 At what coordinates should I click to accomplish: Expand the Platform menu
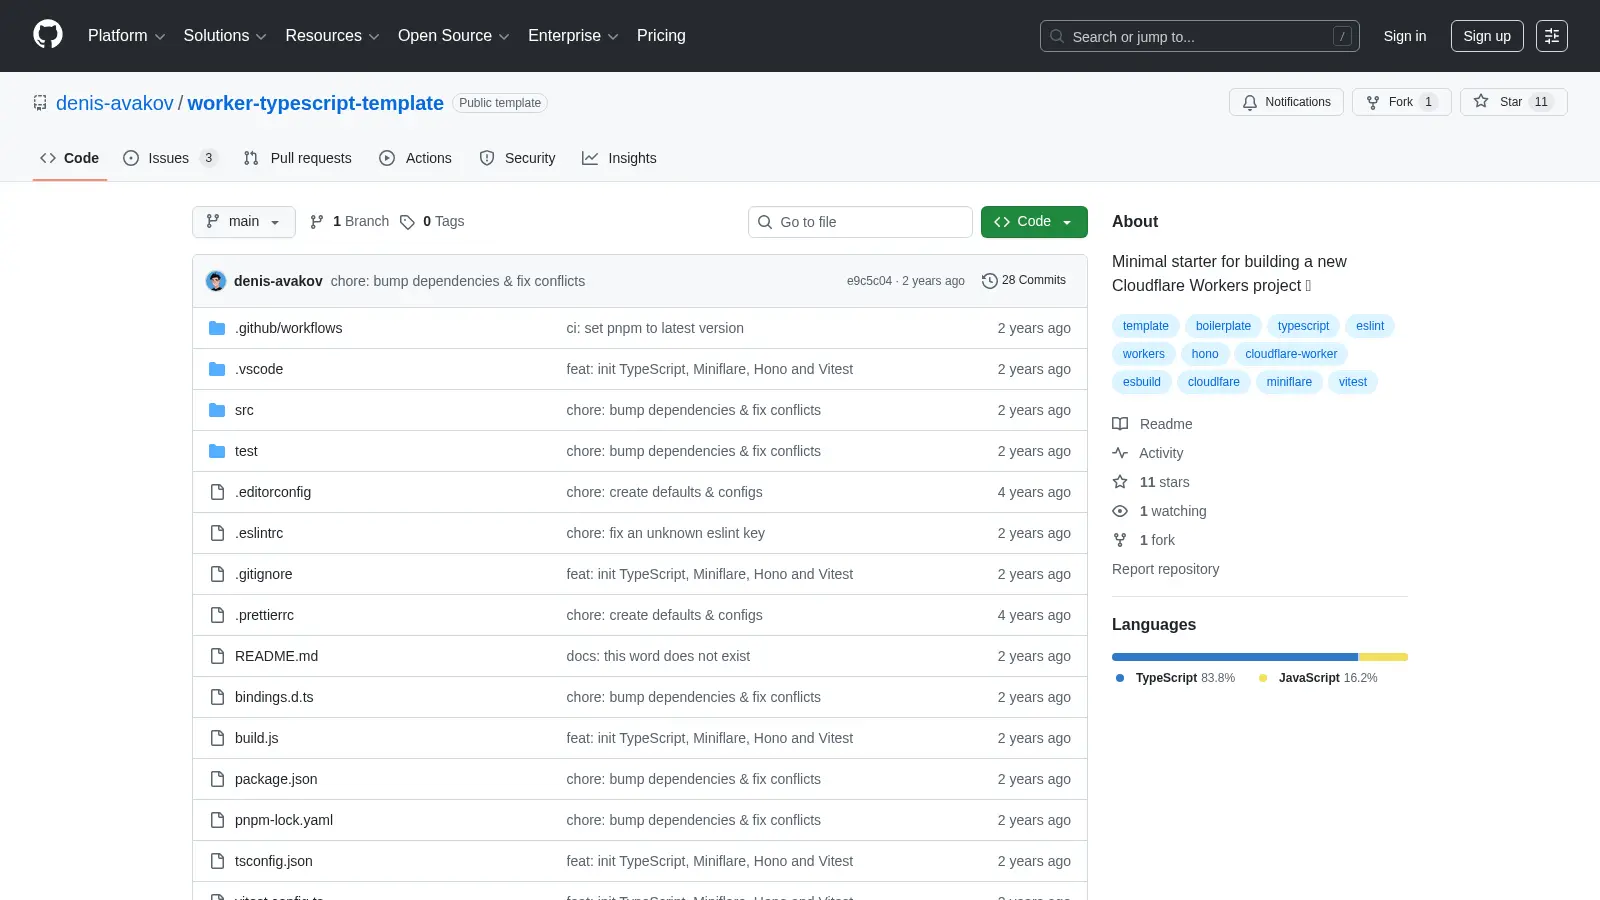click(126, 36)
